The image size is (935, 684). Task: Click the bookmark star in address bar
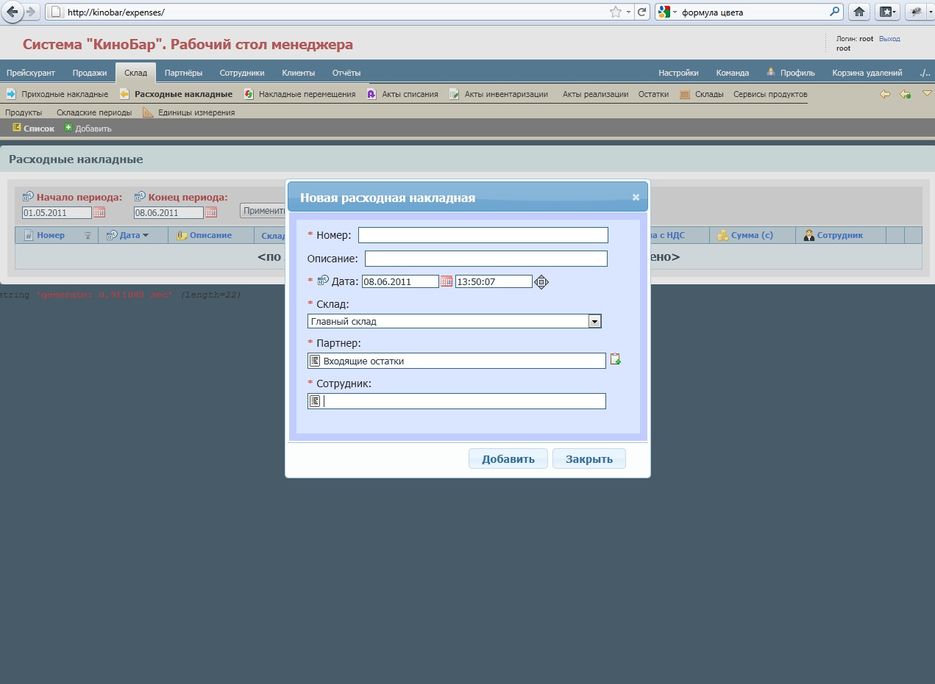click(615, 12)
